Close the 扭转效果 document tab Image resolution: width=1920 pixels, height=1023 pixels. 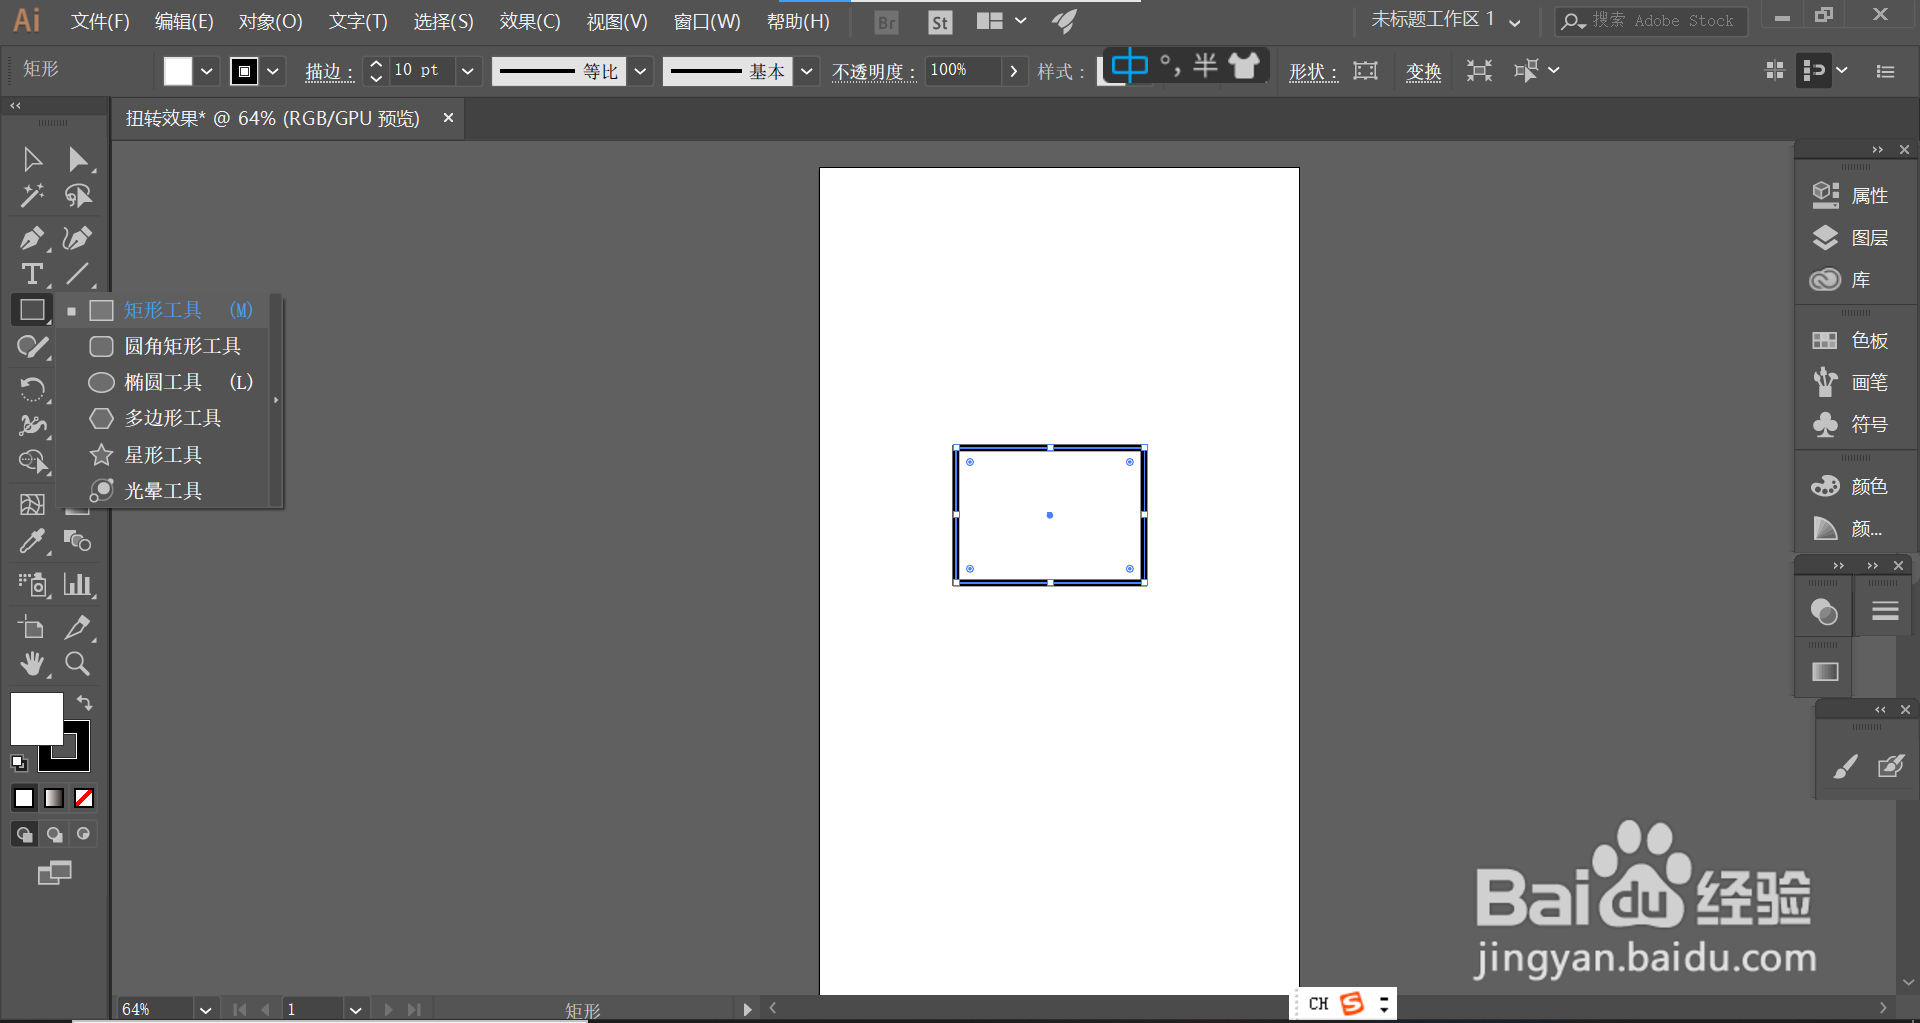point(448,118)
